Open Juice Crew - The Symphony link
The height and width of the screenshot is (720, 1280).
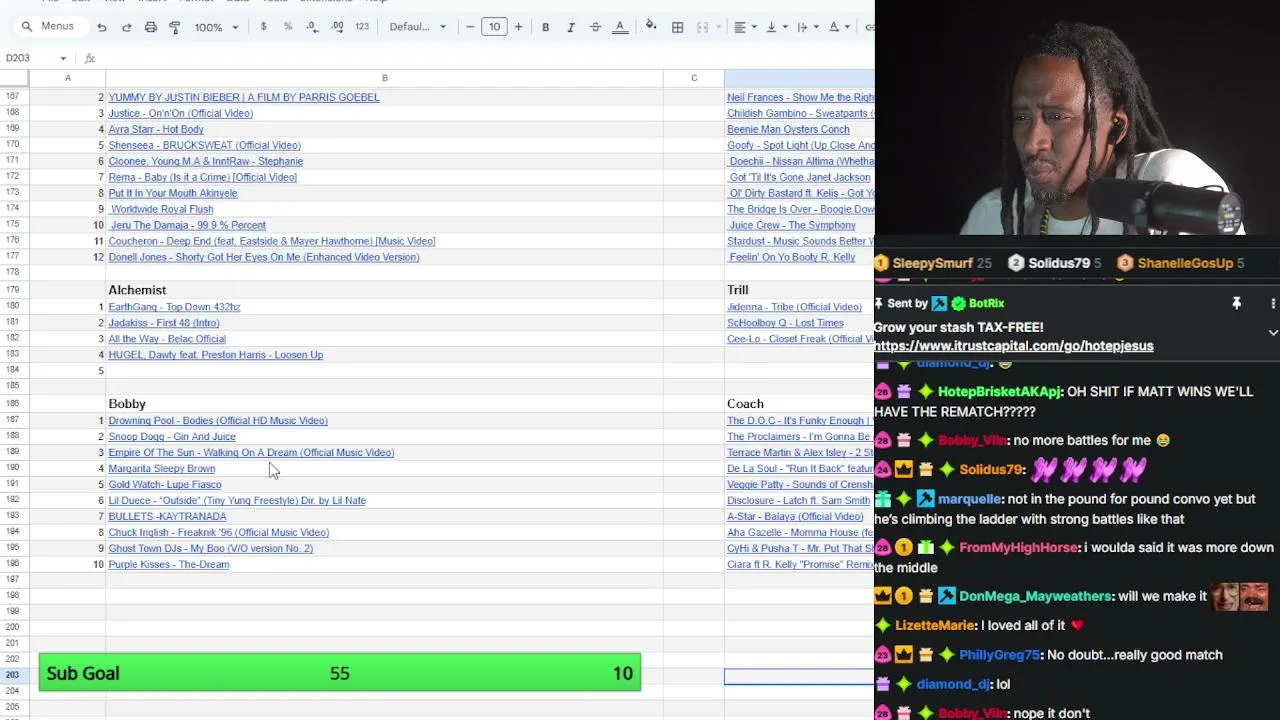[792, 225]
